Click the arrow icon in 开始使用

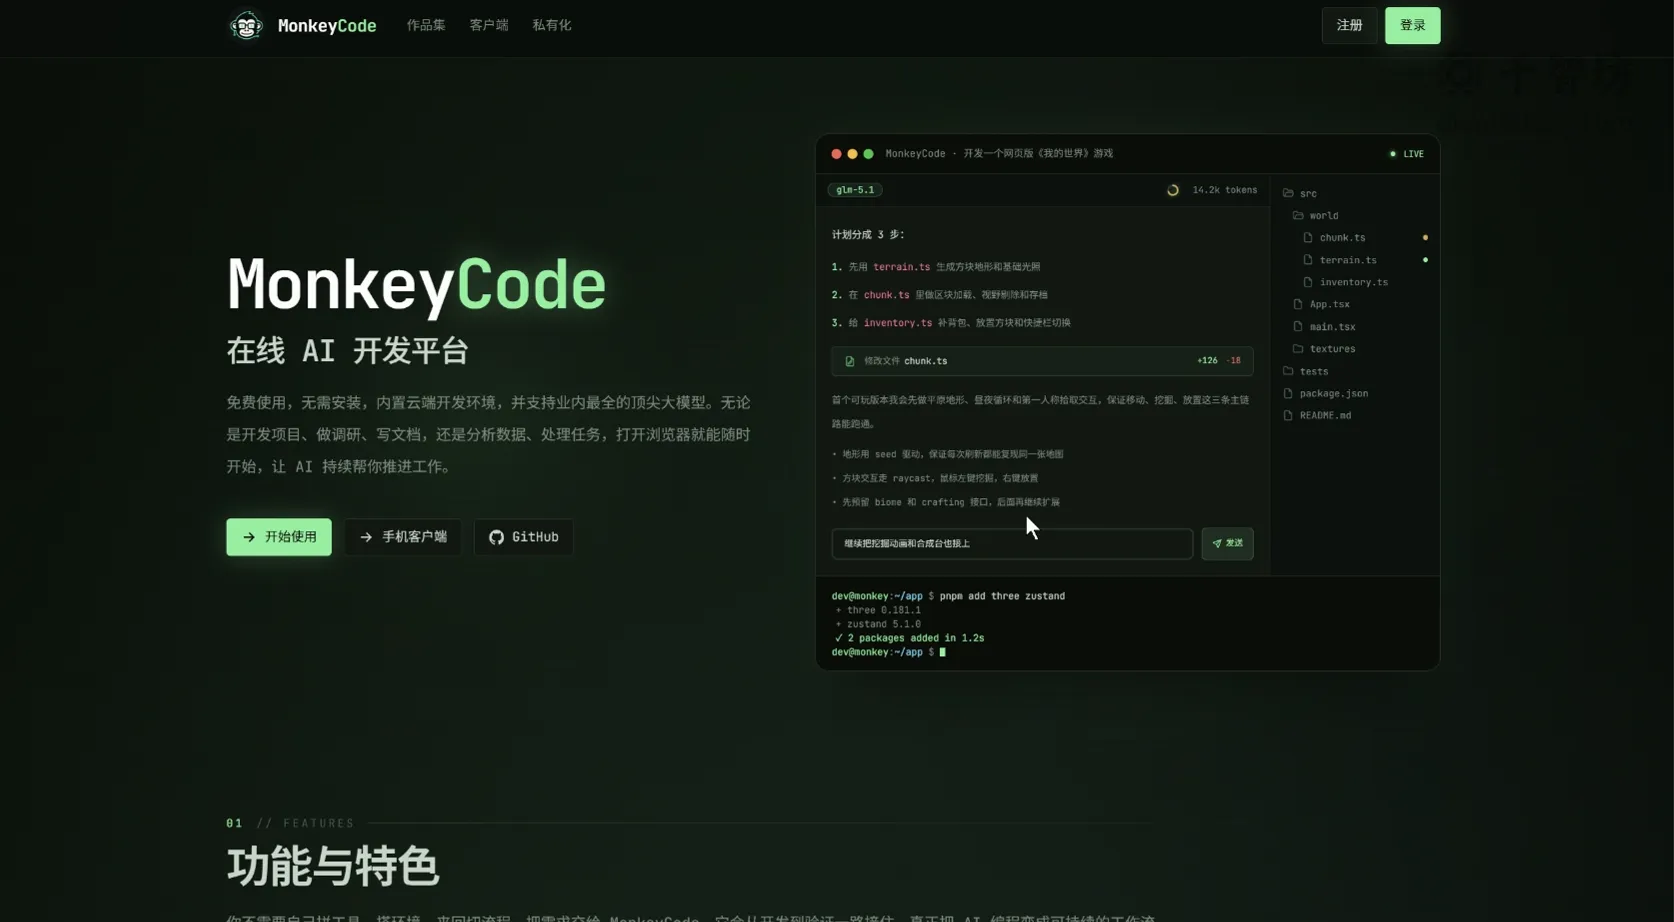pyautogui.click(x=249, y=537)
